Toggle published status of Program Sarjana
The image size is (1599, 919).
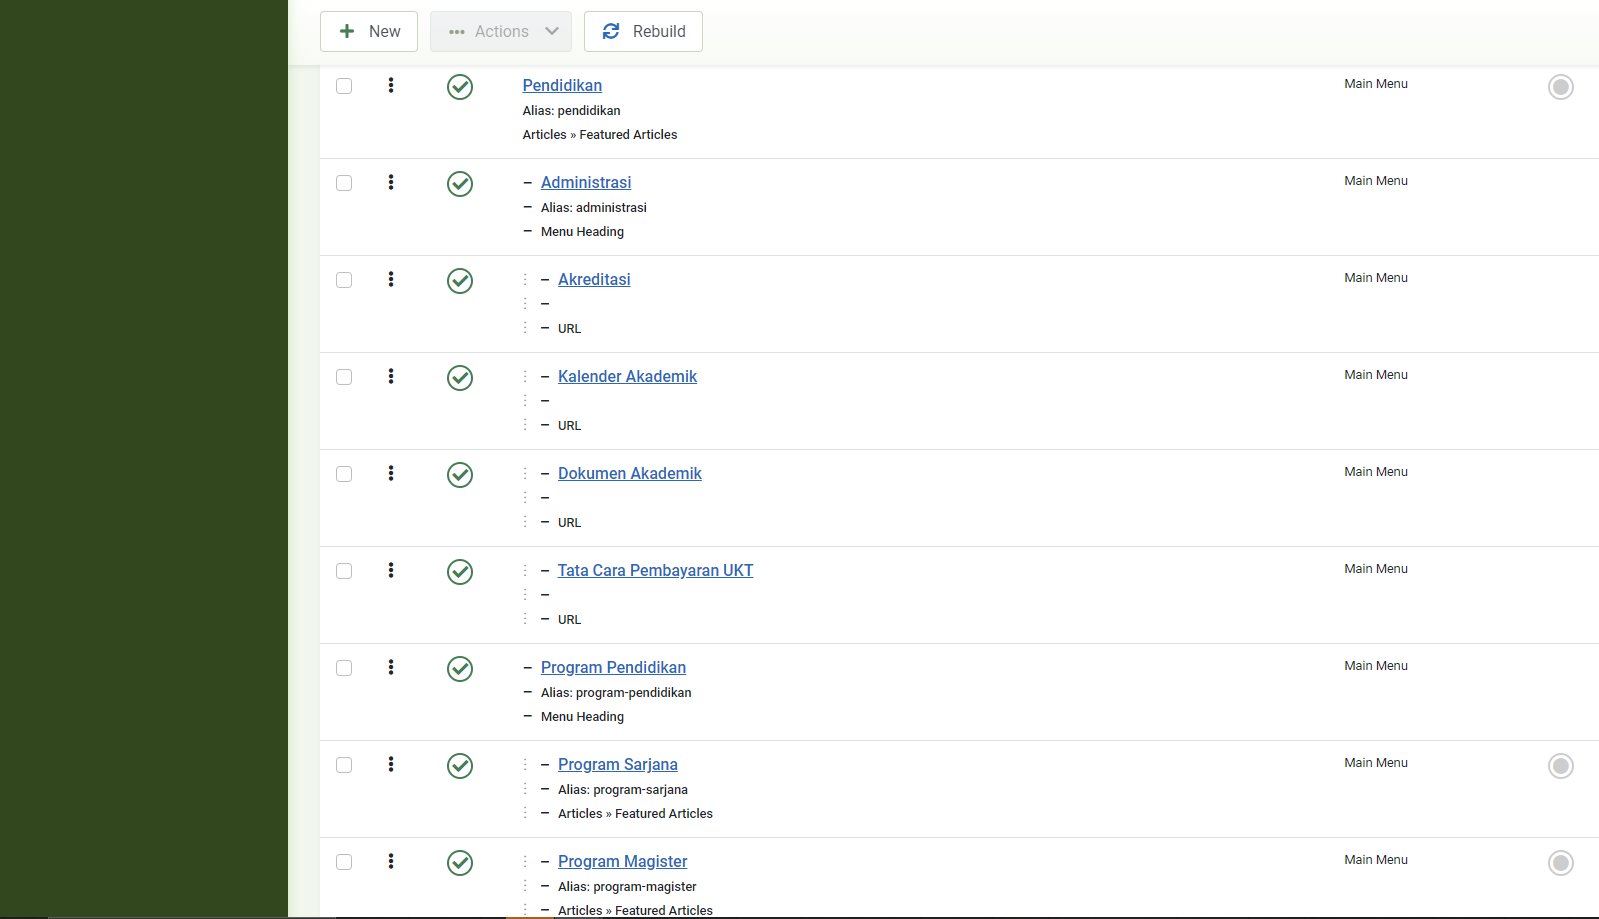coord(460,766)
